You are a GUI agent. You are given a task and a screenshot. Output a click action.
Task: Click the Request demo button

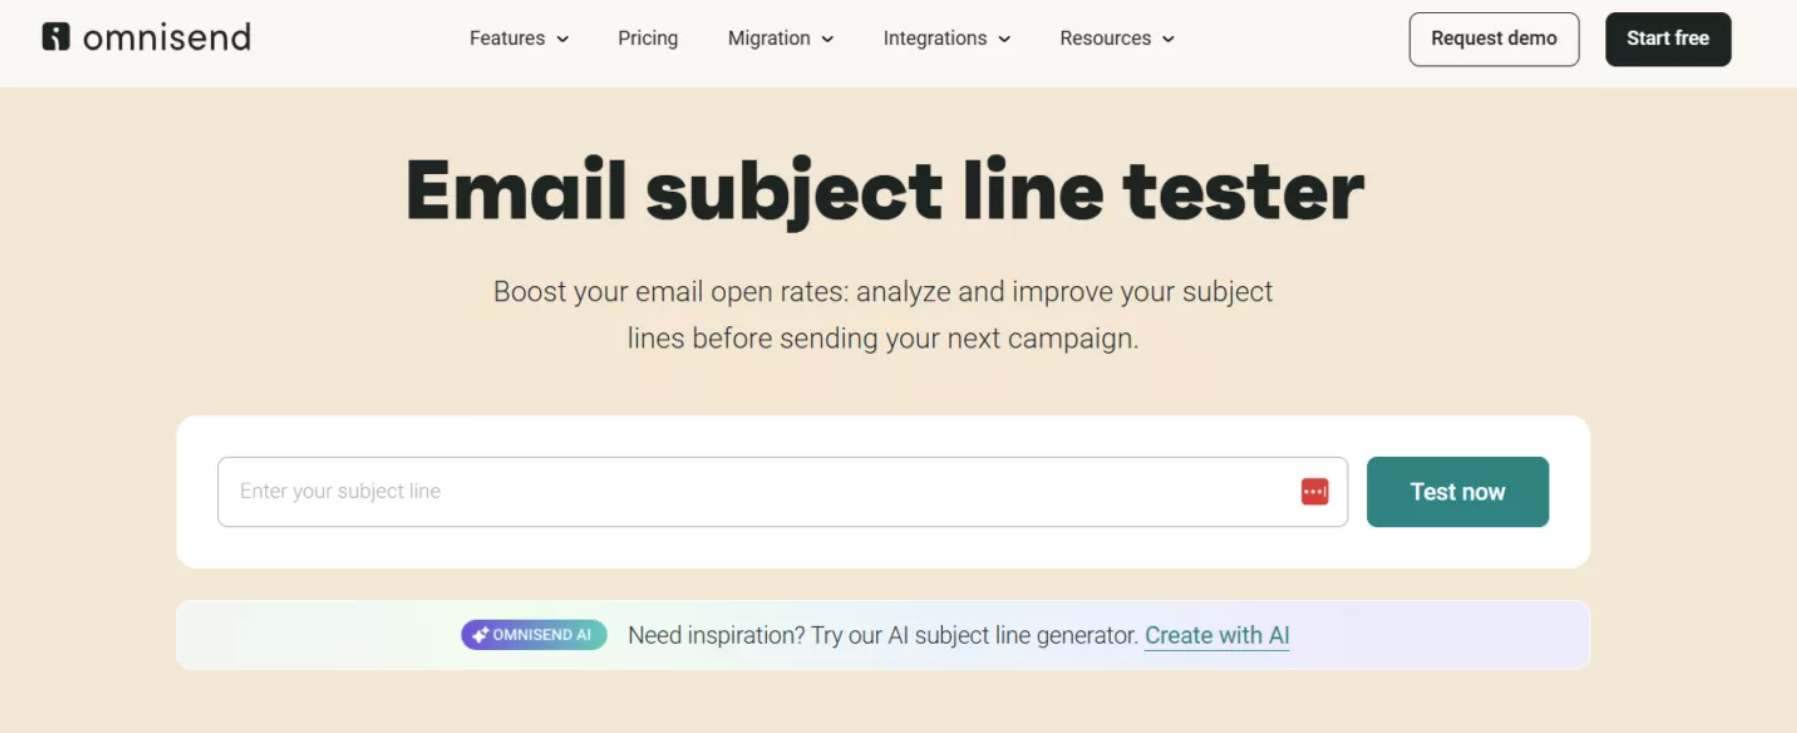(1493, 38)
